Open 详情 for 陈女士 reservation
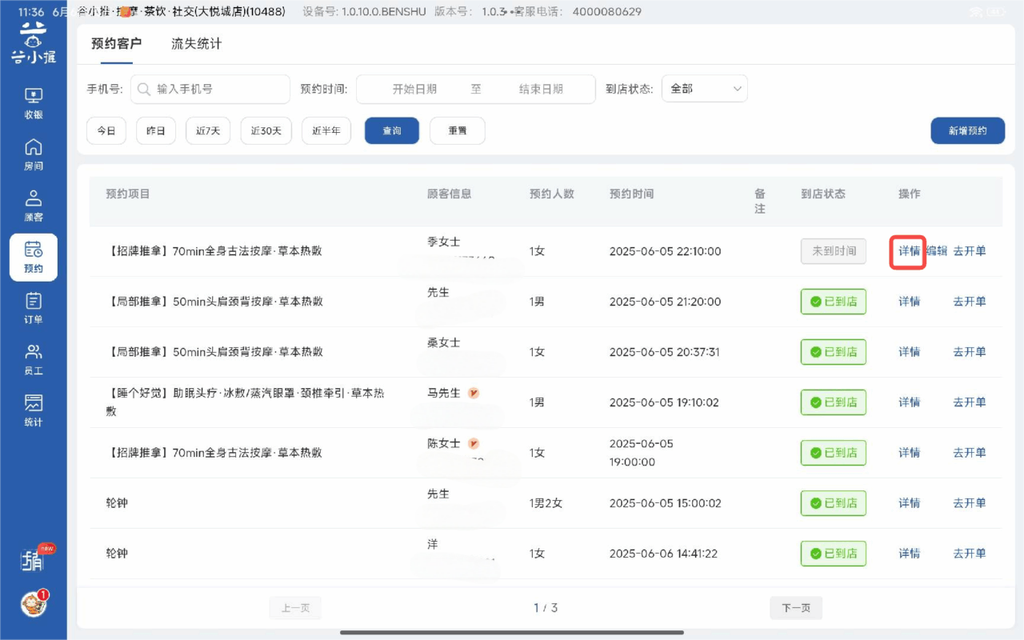 [x=908, y=453]
